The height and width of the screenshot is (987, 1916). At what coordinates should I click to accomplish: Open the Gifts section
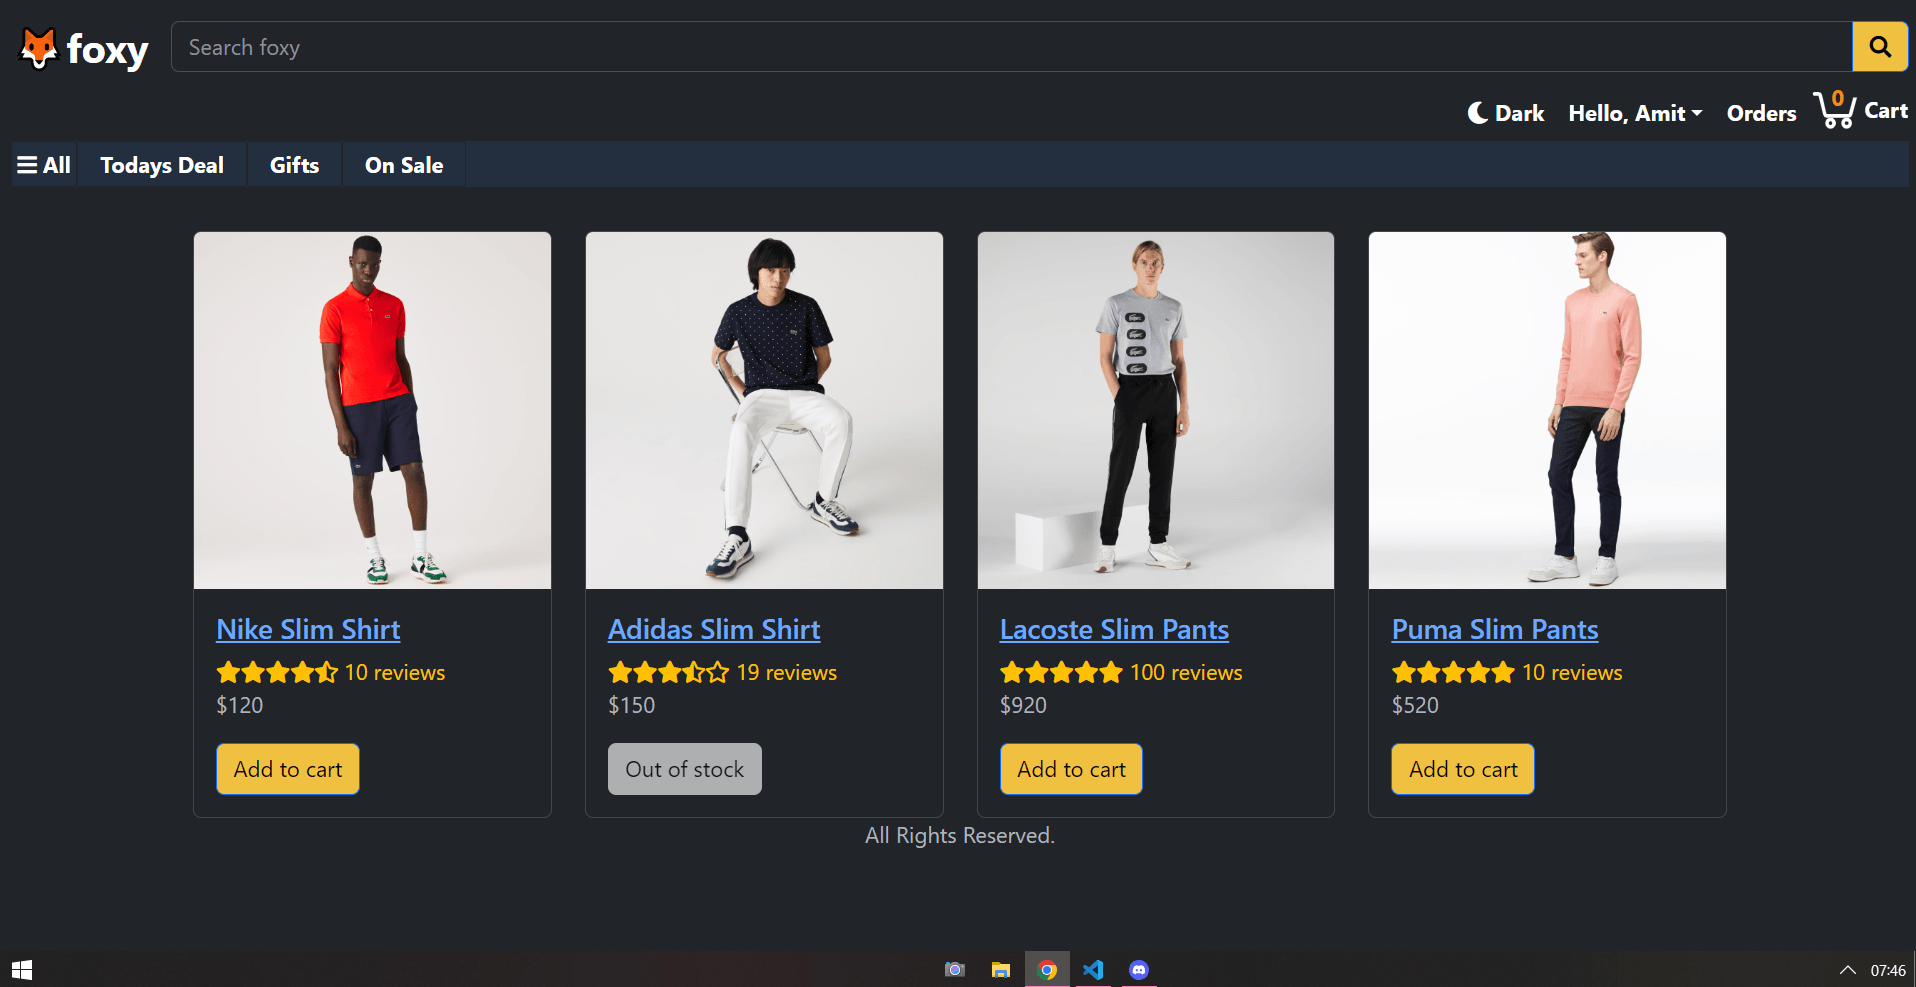(293, 164)
